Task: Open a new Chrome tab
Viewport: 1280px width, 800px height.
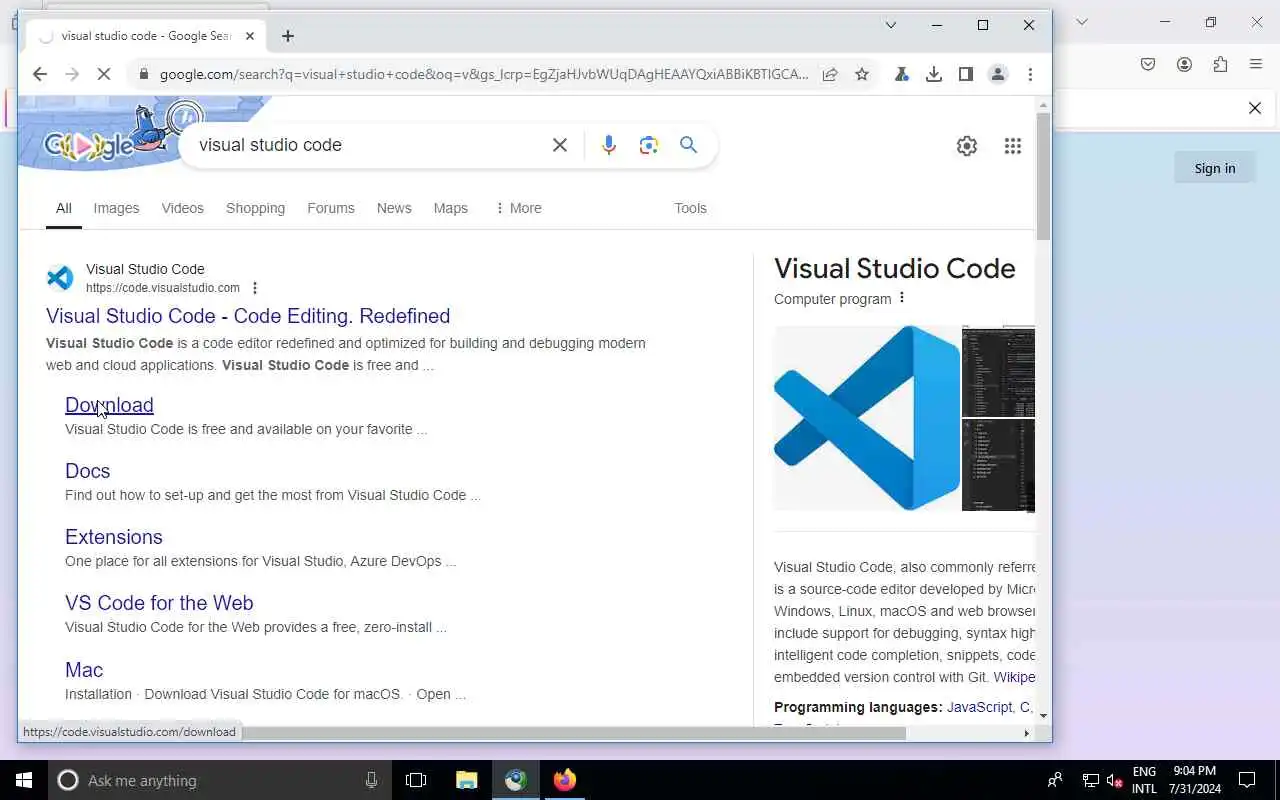Action: tap(288, 36)
